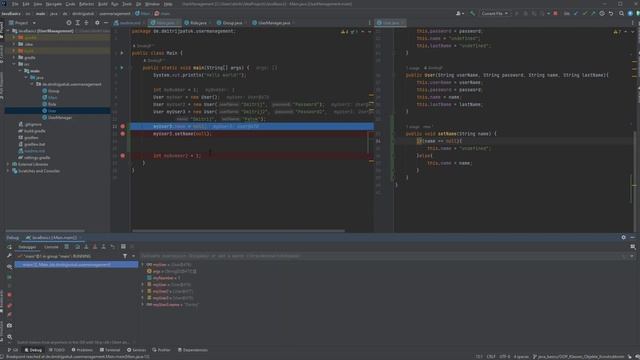Collapse the java folder in project tree
This screenshot has height=360, width=640.
[26, 77]
